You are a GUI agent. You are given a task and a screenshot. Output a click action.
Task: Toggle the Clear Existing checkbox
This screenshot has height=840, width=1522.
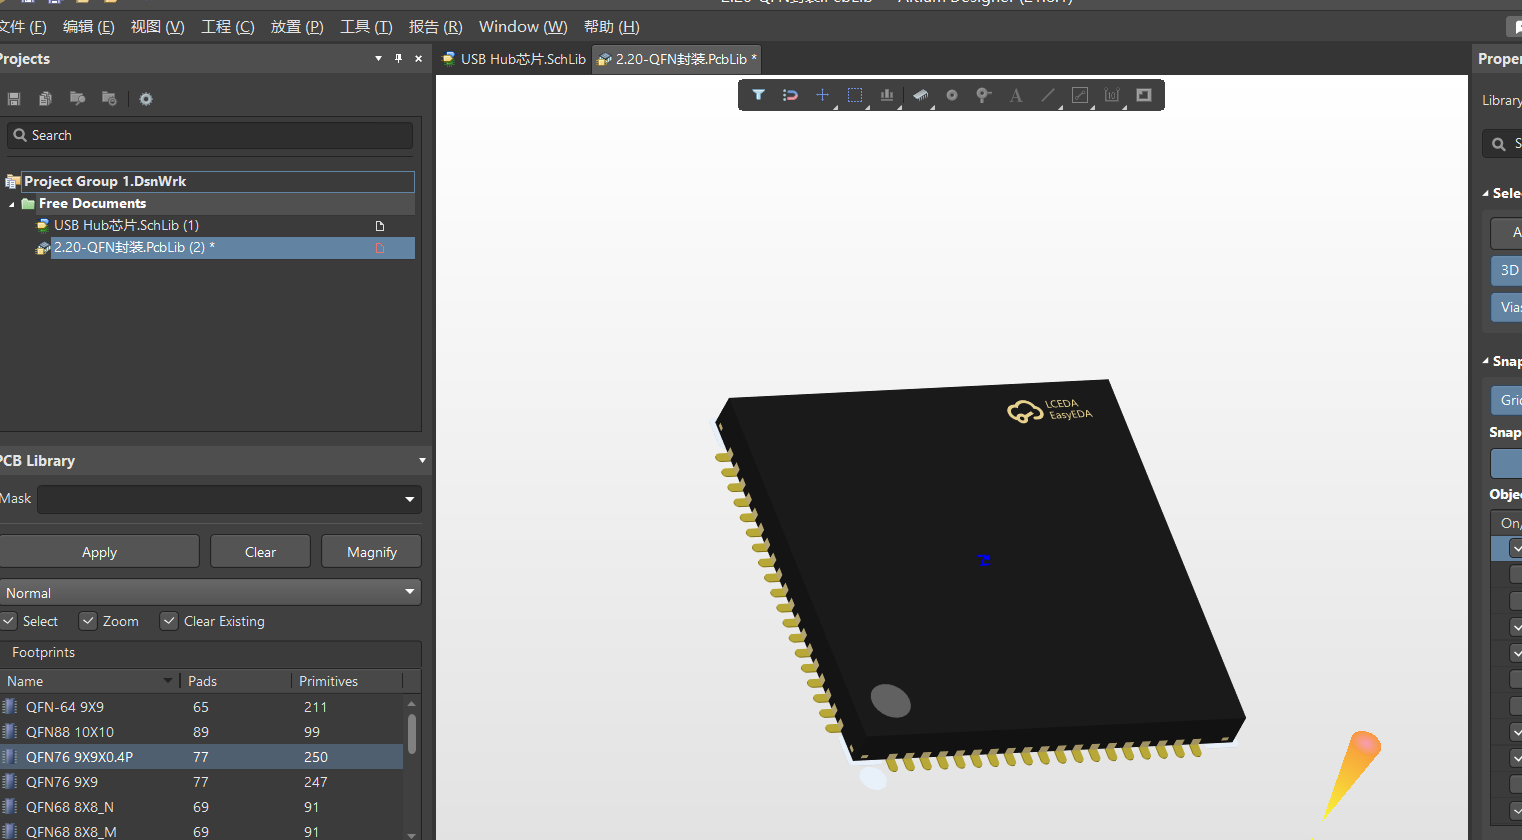point(169,621)
